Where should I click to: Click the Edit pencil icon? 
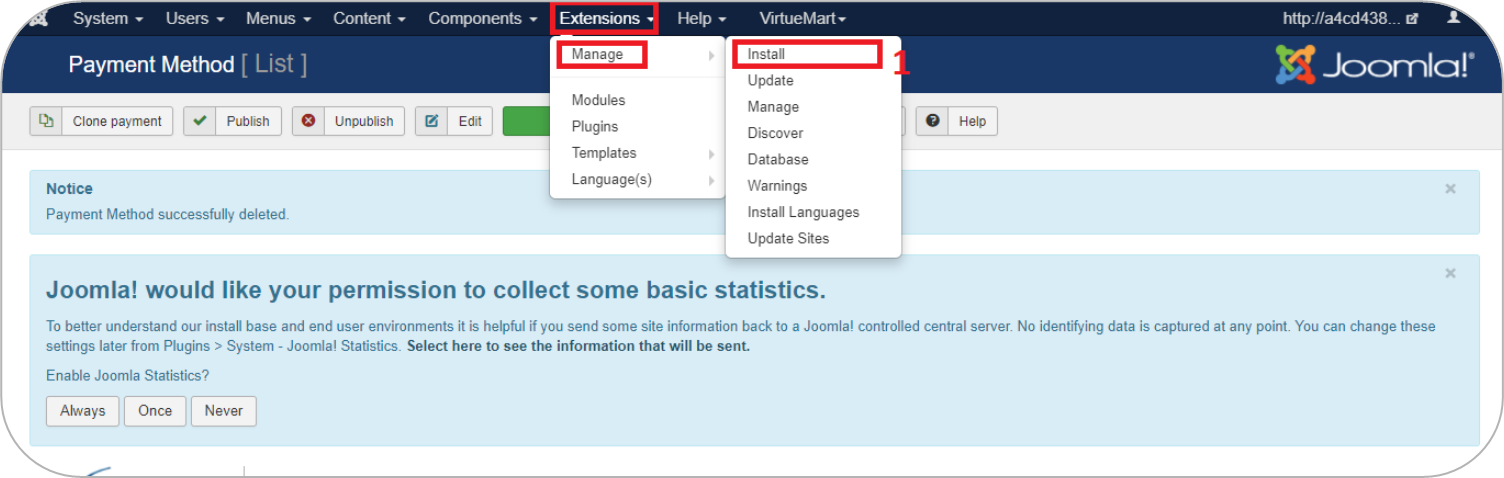click(432, 121)
